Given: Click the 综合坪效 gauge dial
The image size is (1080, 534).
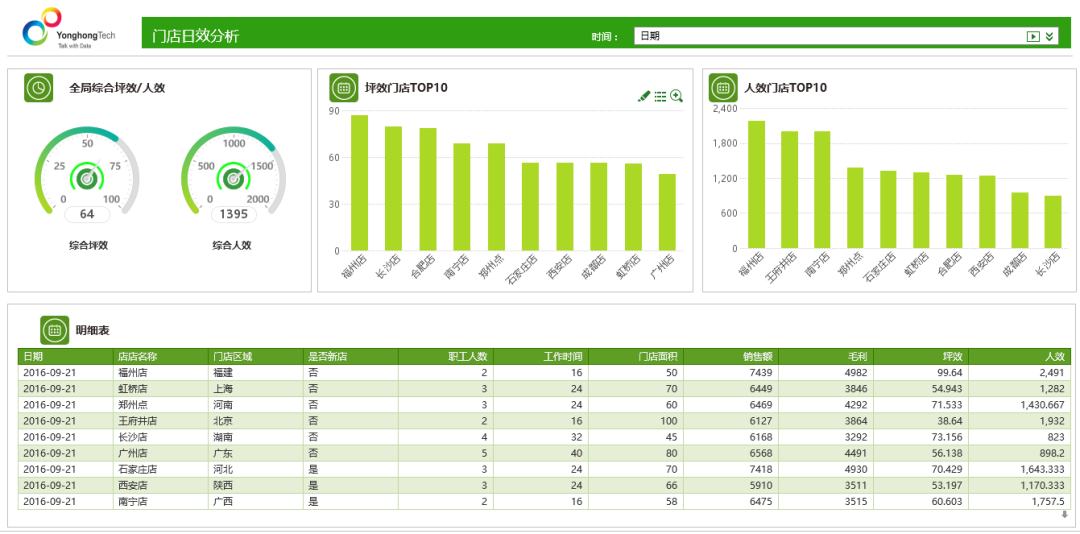Looking at the screenshot, I should (87, 170).
